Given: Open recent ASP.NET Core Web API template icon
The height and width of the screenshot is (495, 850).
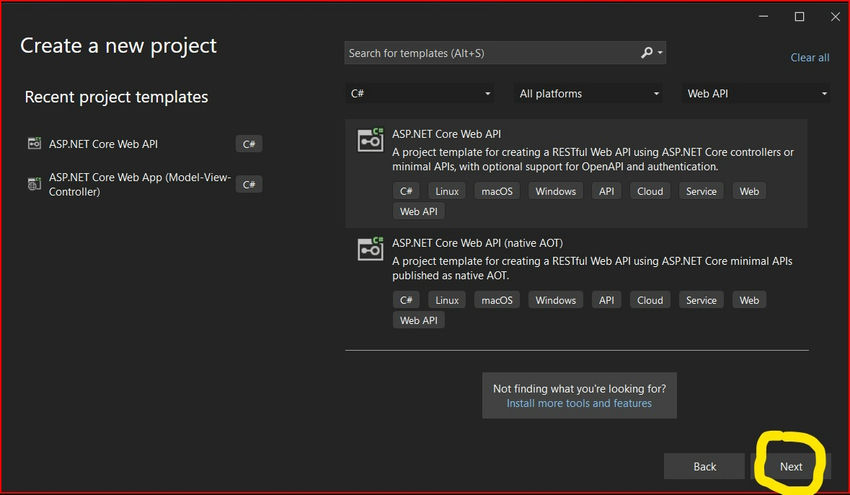Looking at the screenshot, I should [x=34, y=143].
